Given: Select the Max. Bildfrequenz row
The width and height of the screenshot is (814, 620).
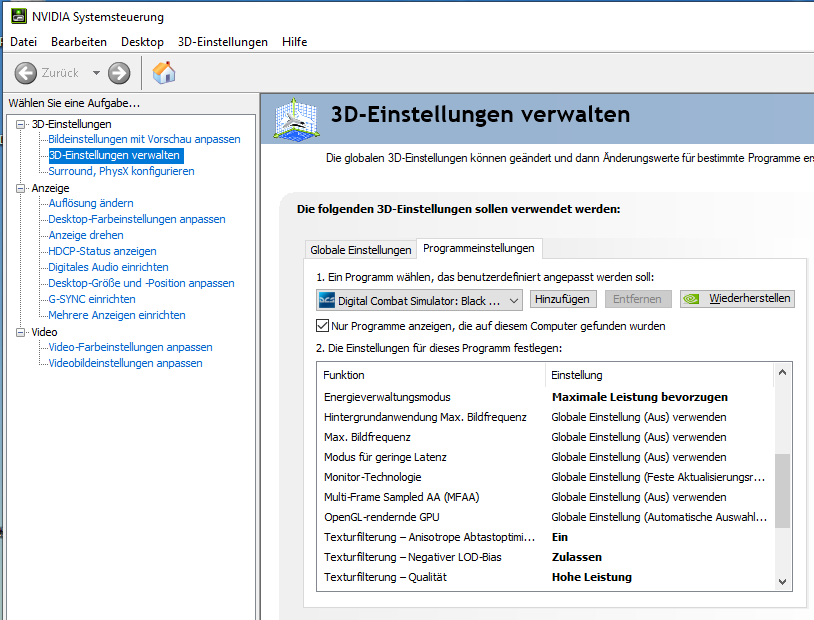Looking at the screenshot, I should point(545,437).
